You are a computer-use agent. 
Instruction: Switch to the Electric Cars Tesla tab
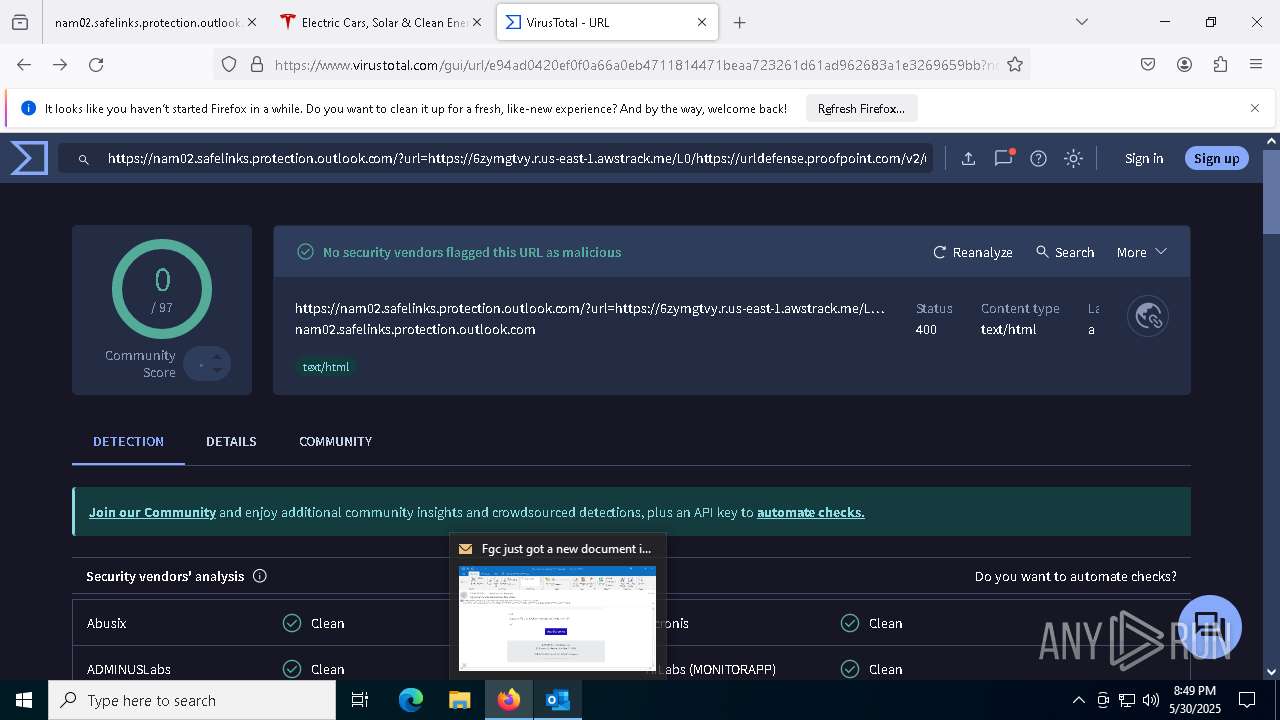[x=382, y=22]
